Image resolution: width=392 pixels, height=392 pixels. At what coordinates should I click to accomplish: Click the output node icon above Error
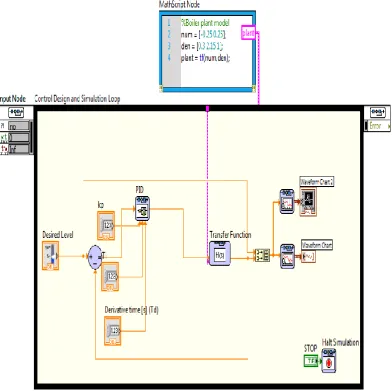click(x=378, y=112)
